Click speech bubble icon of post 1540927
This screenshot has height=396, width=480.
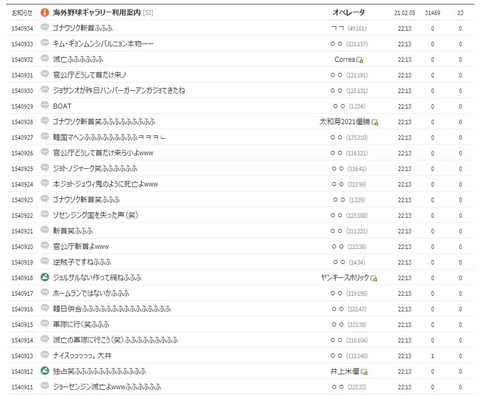pos(45,137)
